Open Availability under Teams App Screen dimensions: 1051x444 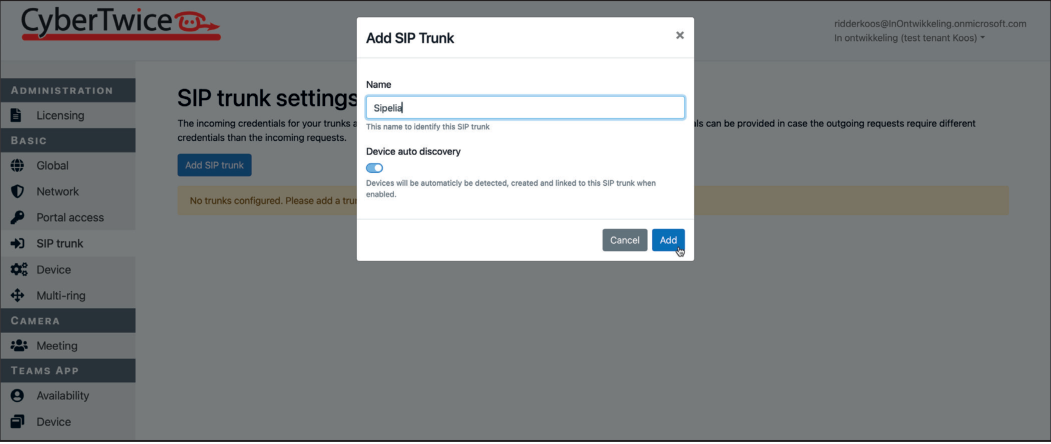pyautogui.click(x=68, y=396)
